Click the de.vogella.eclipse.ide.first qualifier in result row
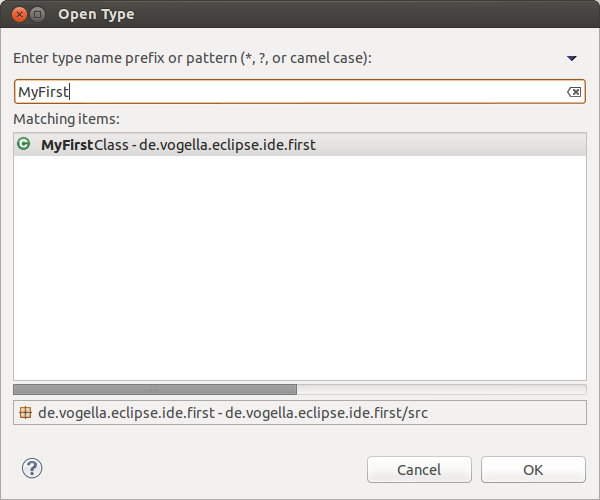The height and width of the screenshot is (500, 600). pyautogui.click(x=227, y=145)
